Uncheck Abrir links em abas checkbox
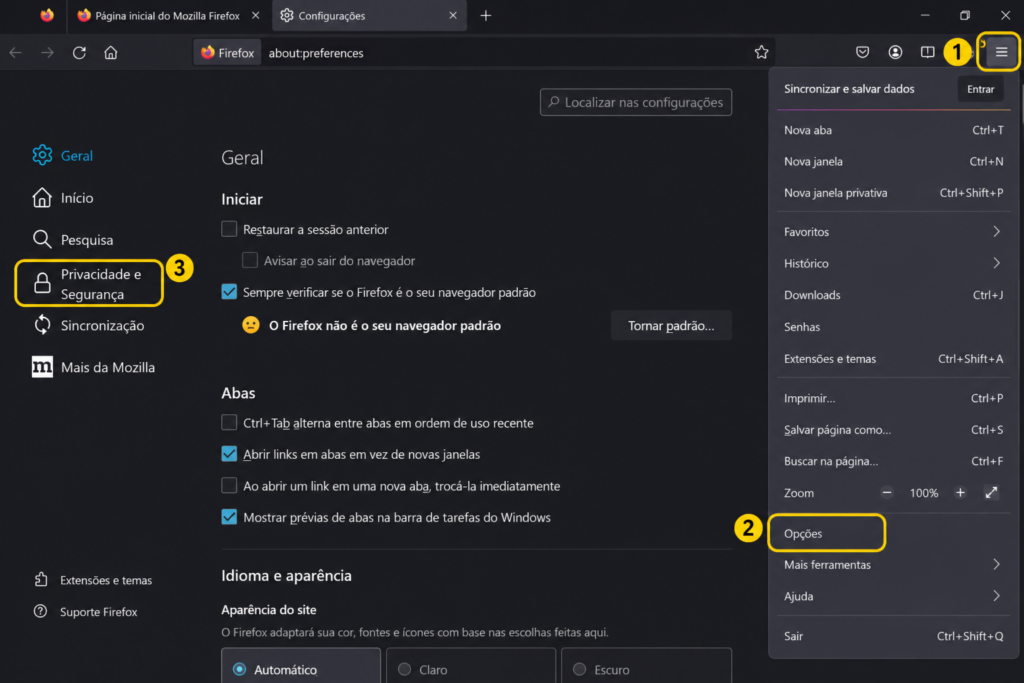 [229, 454]
